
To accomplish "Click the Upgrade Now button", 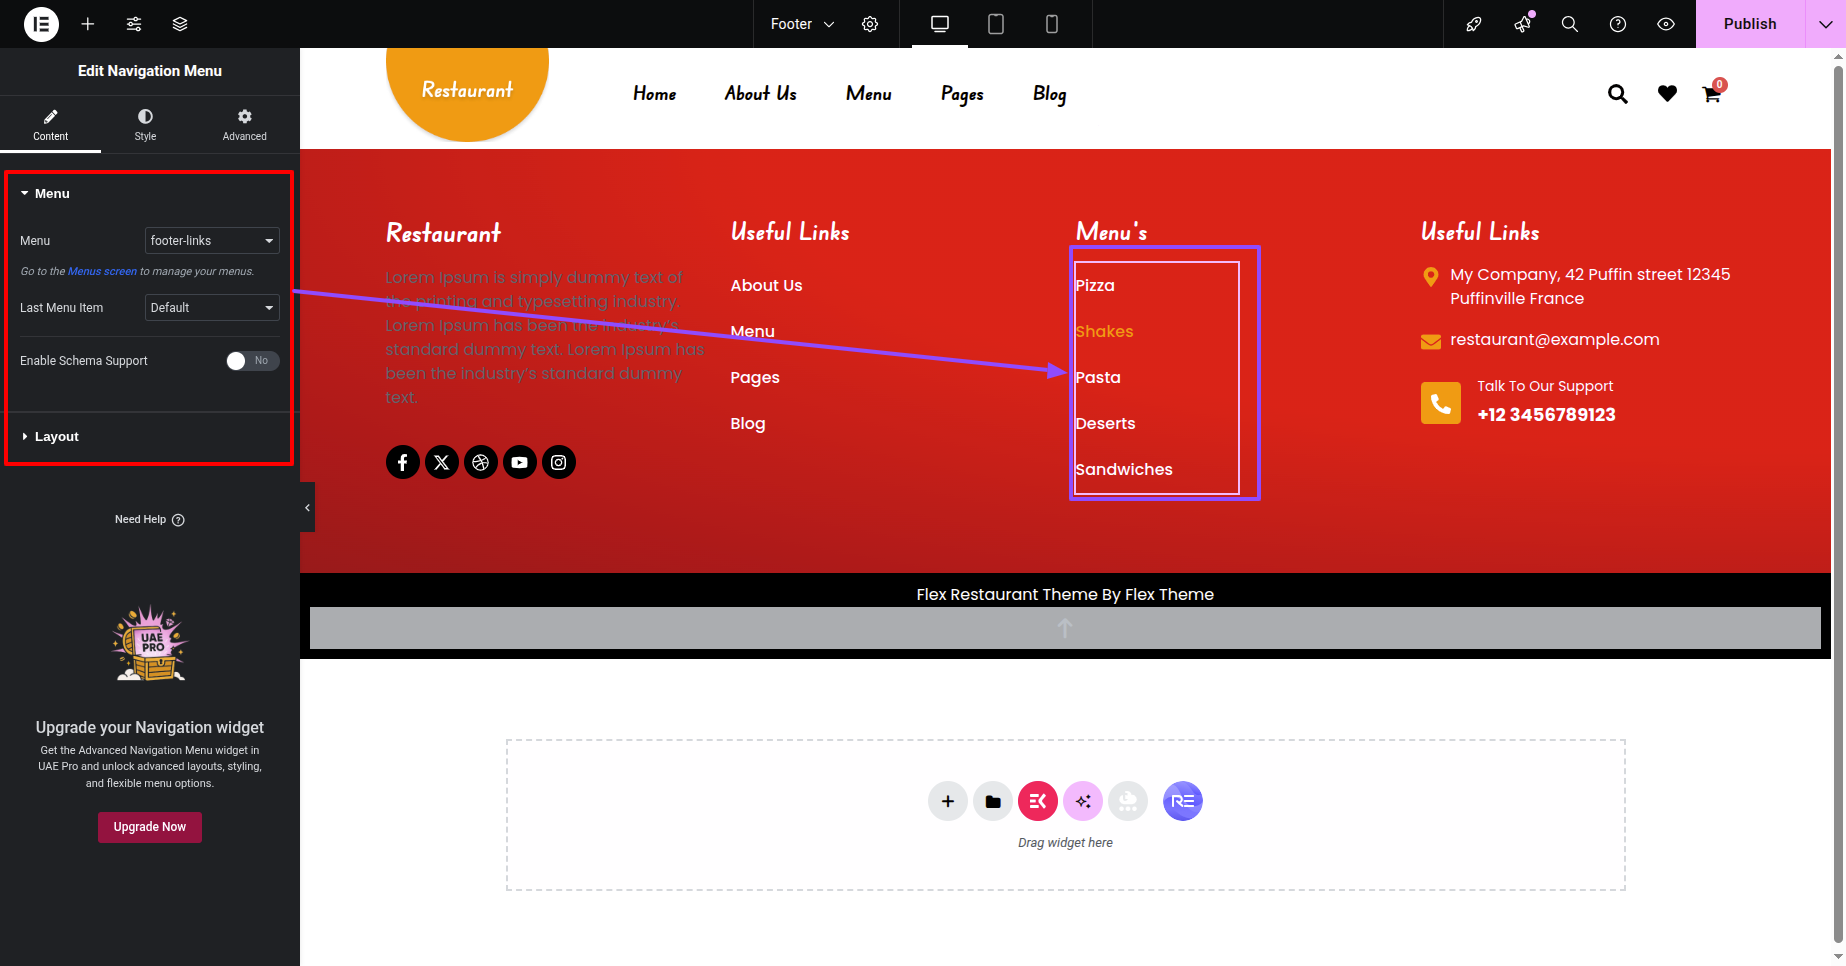I will pos(150,827).
